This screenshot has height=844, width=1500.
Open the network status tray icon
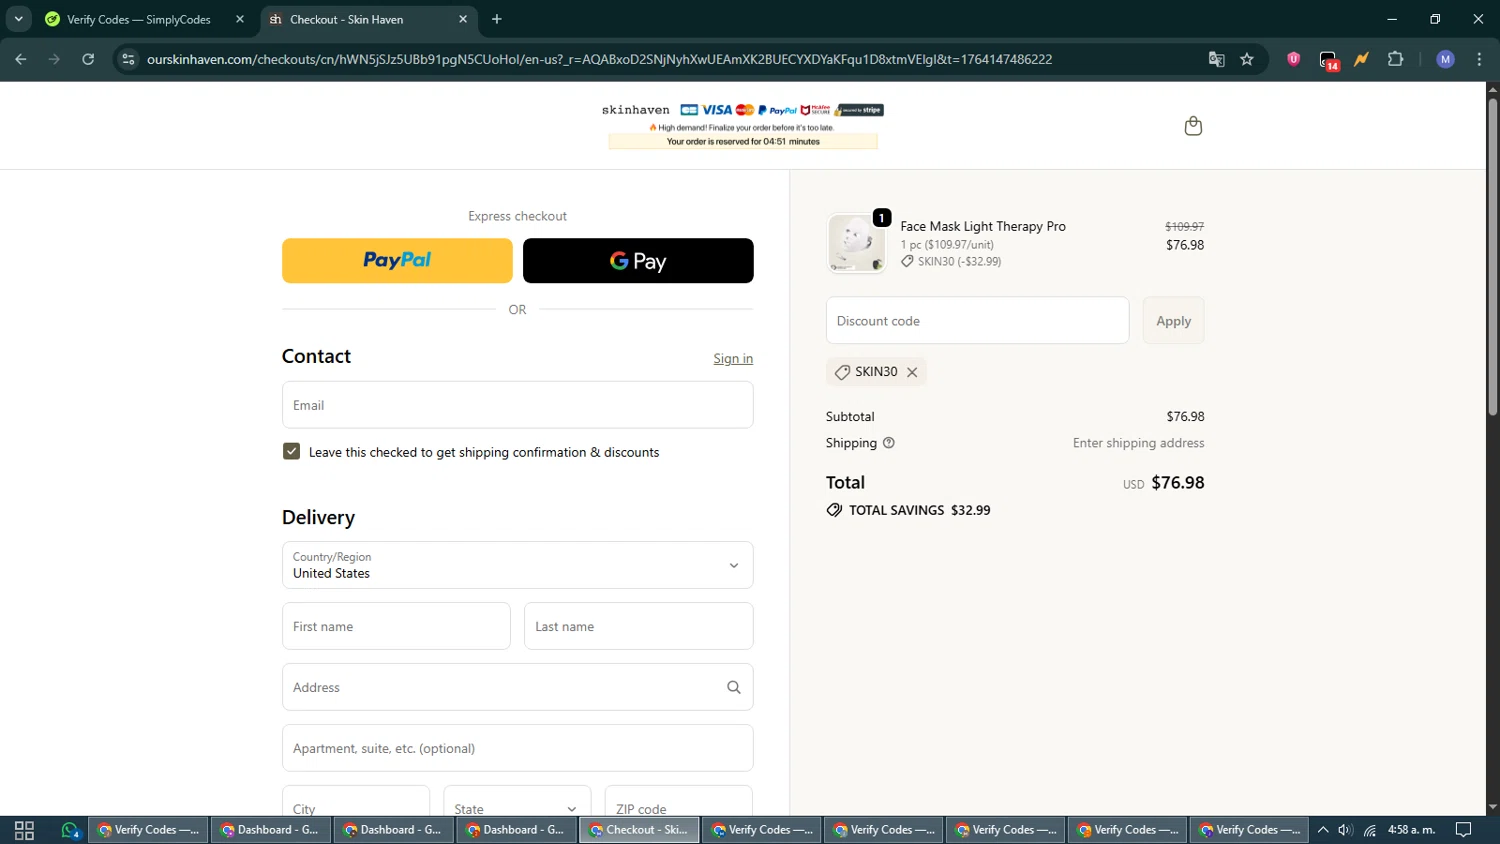[1369, 830]
